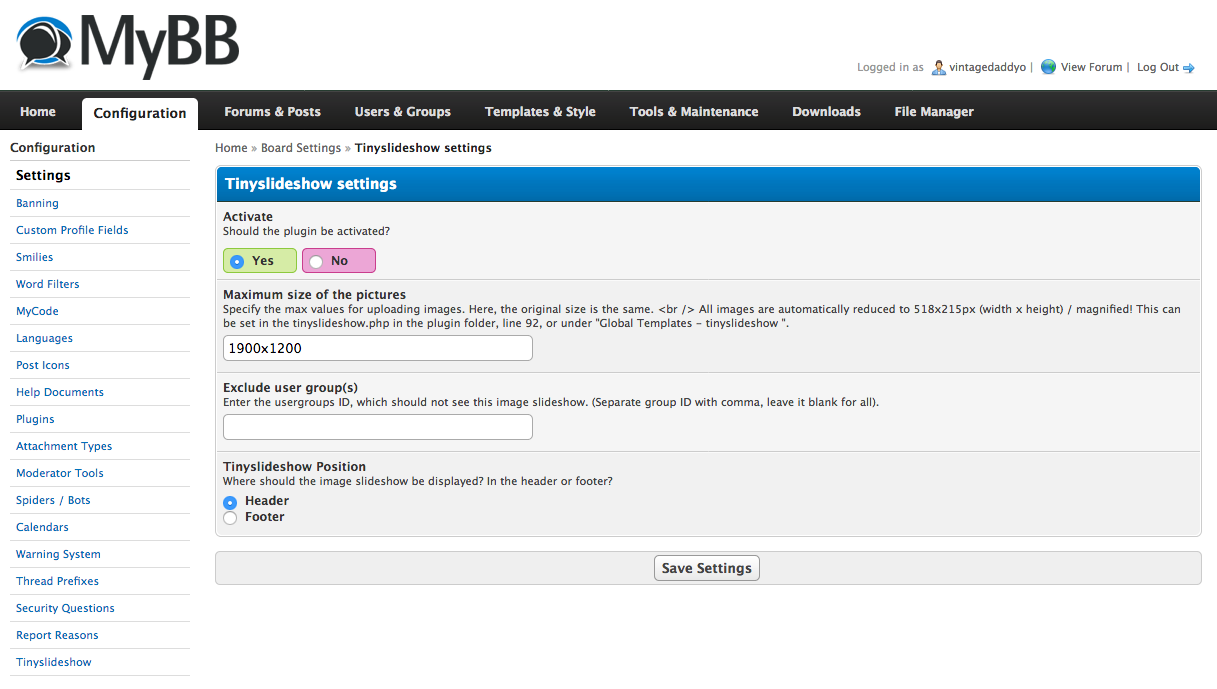Click the Maximum size of pictures field
This screenshot has width=1217, height=689.
tap(377, 348)
